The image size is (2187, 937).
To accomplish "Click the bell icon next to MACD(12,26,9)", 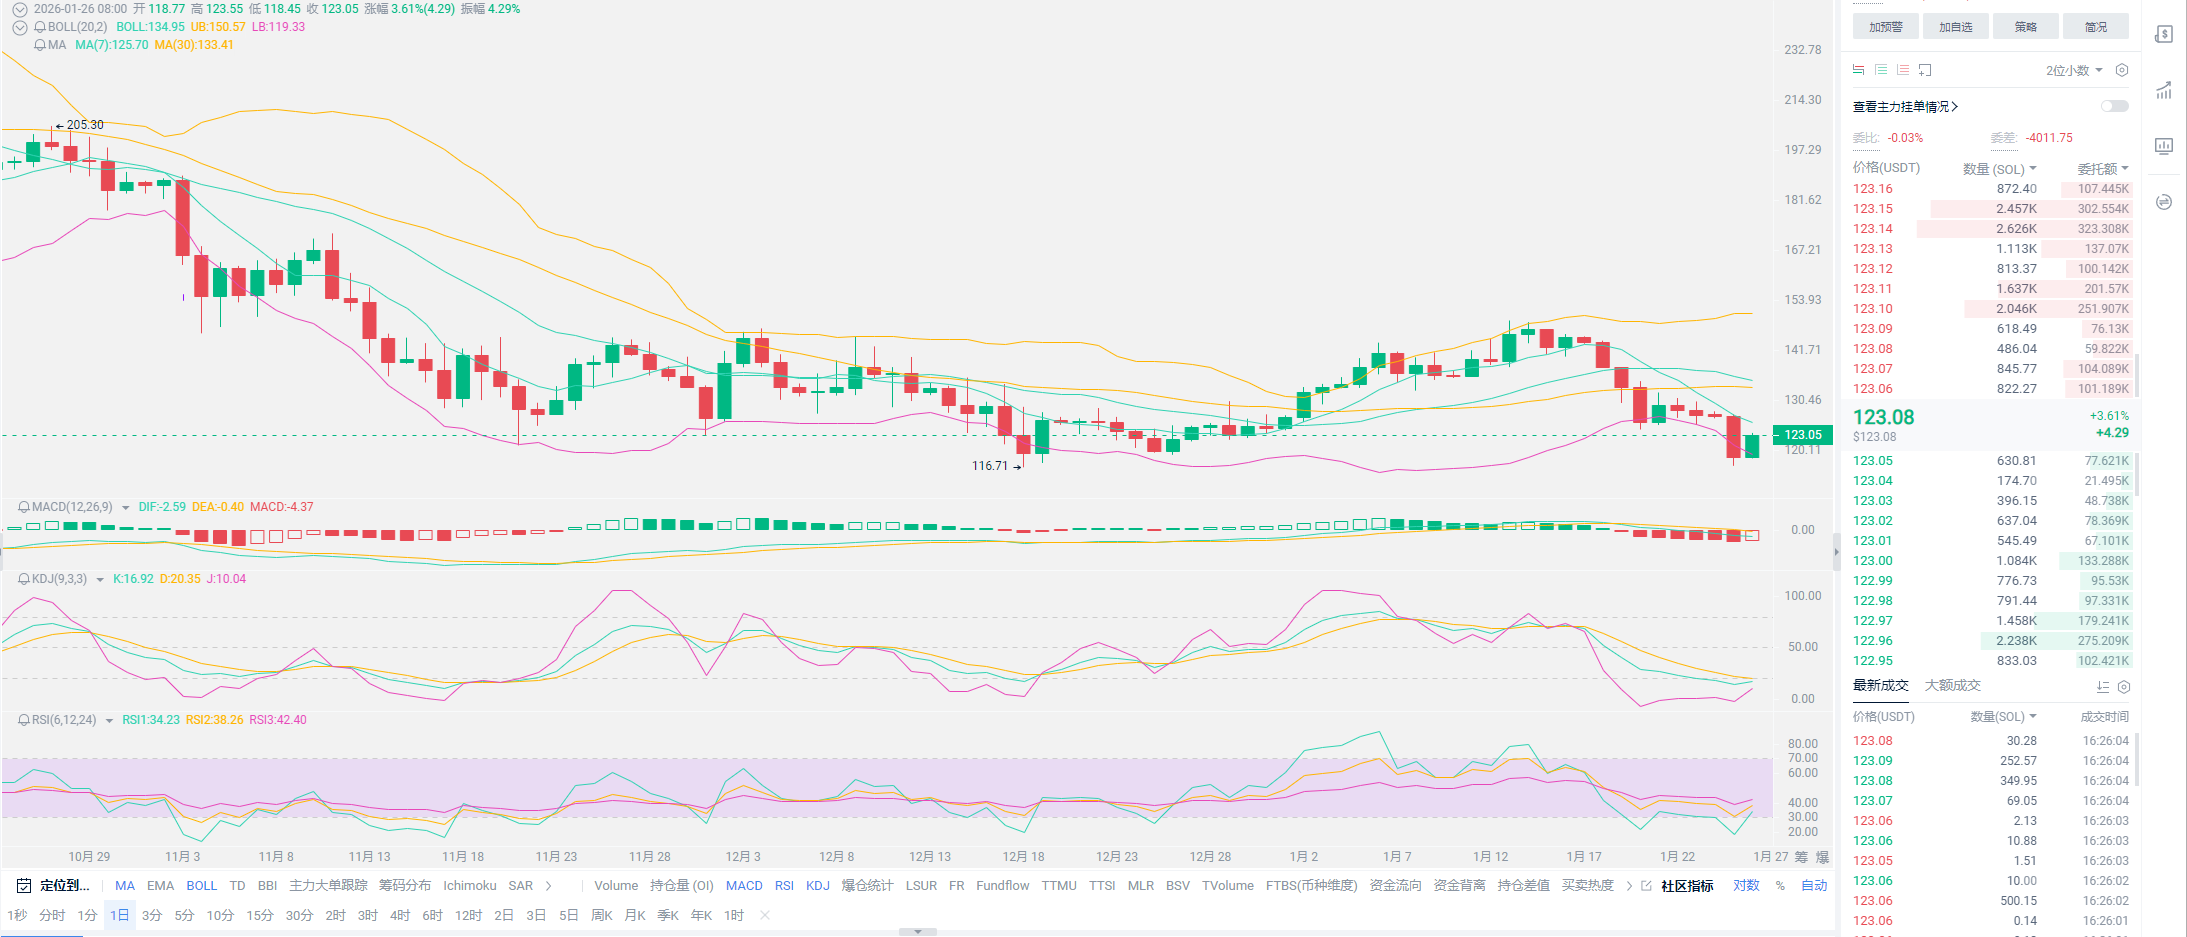I will pos(24,507).
